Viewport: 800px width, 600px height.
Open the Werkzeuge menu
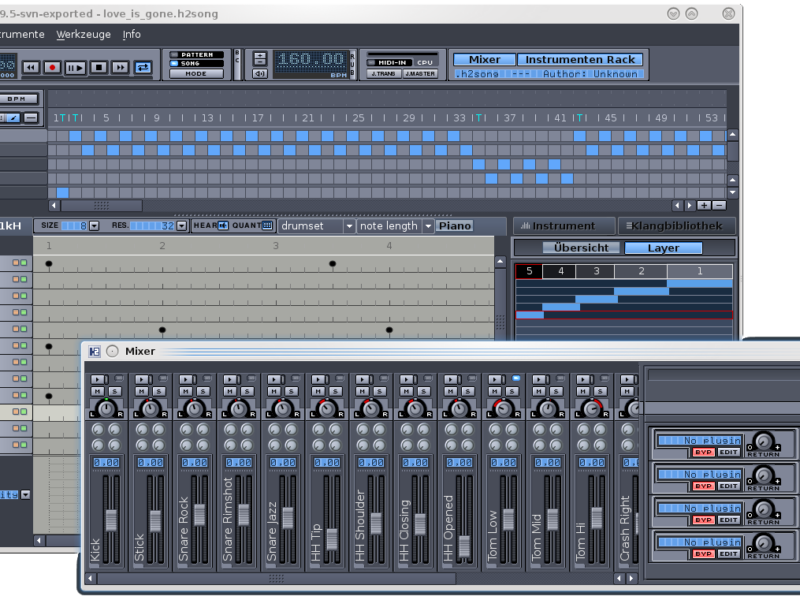(84, 34)
